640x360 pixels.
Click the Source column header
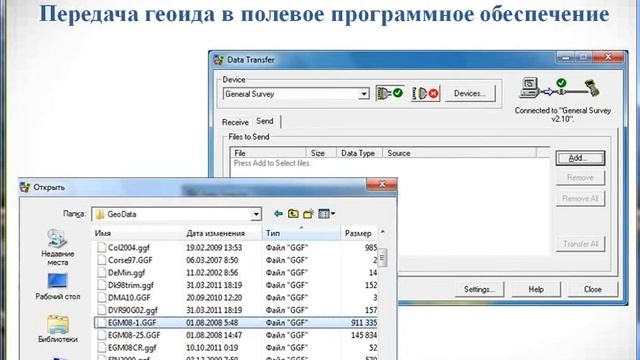point(459,153)
